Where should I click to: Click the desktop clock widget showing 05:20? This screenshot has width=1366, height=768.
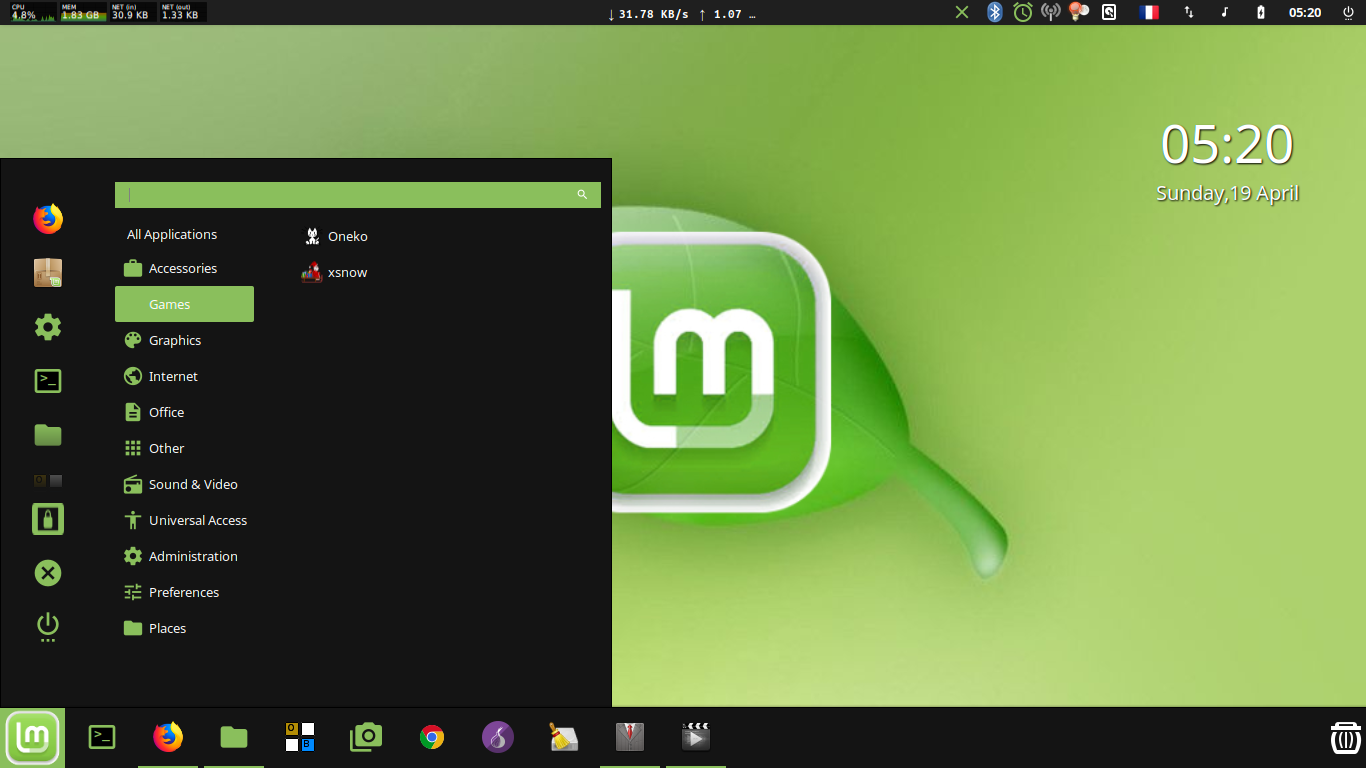point(1227,145)
